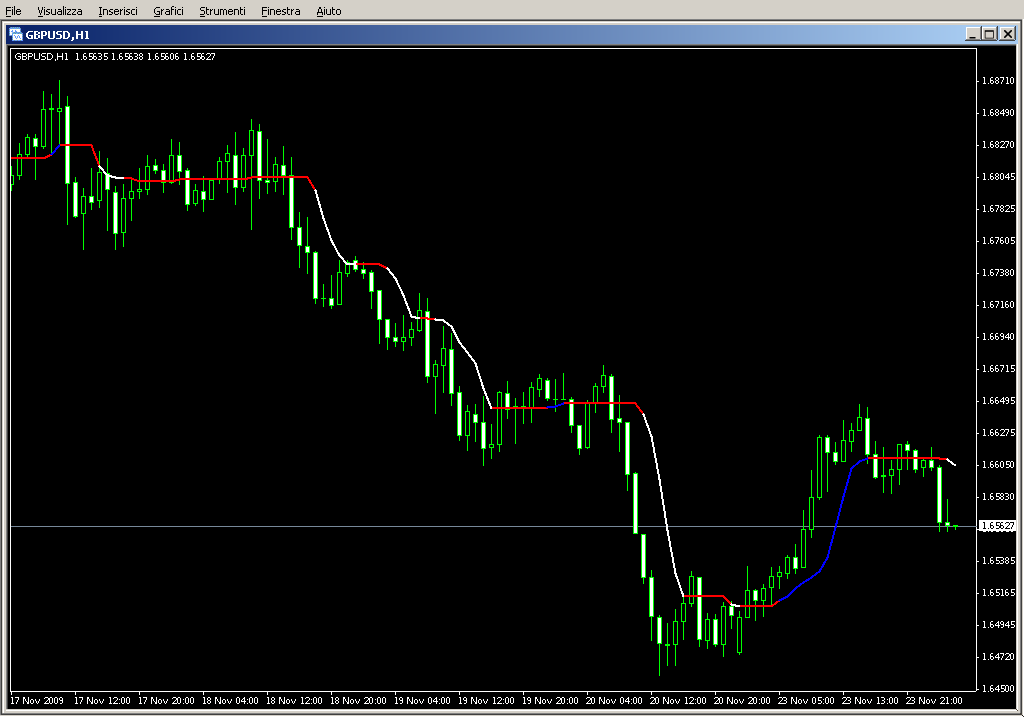The width and height of the screenshot is (1024, 717).
Task: Click the 18 Nov 04:00 time label
Action: point(230,701)
